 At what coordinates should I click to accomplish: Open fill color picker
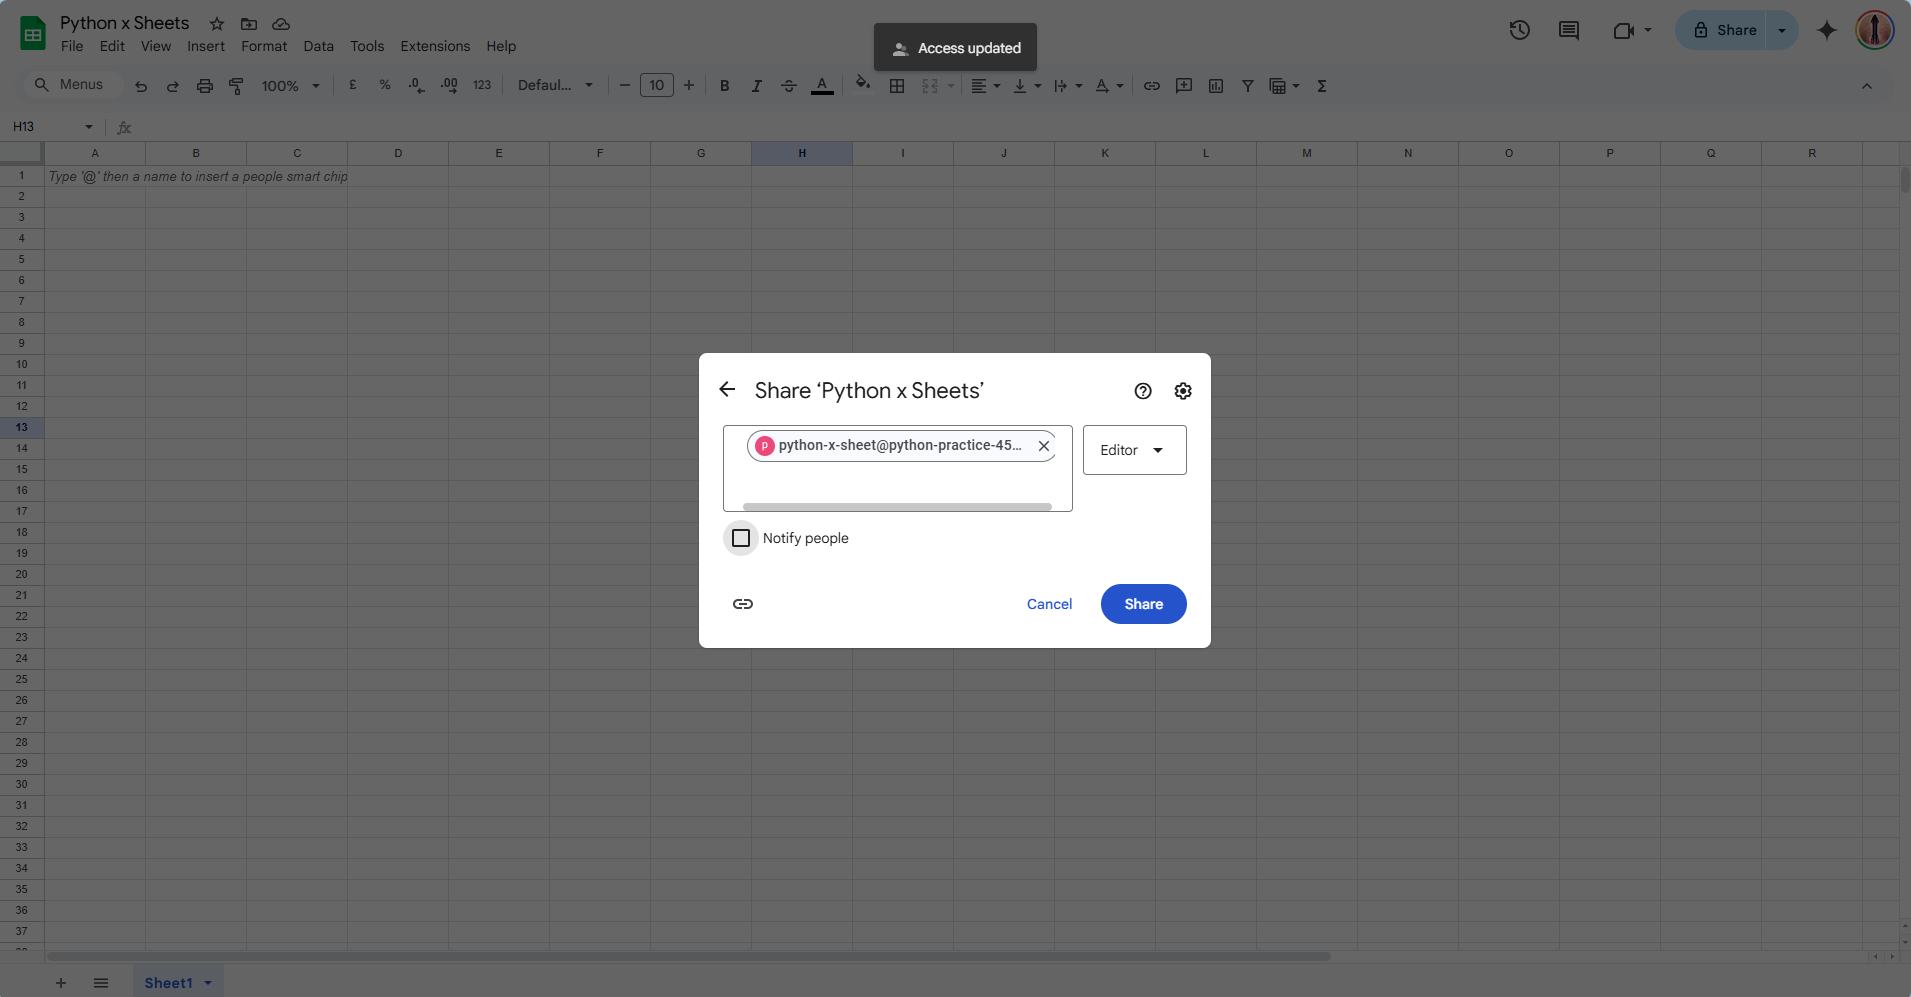(x=863, y=84)
